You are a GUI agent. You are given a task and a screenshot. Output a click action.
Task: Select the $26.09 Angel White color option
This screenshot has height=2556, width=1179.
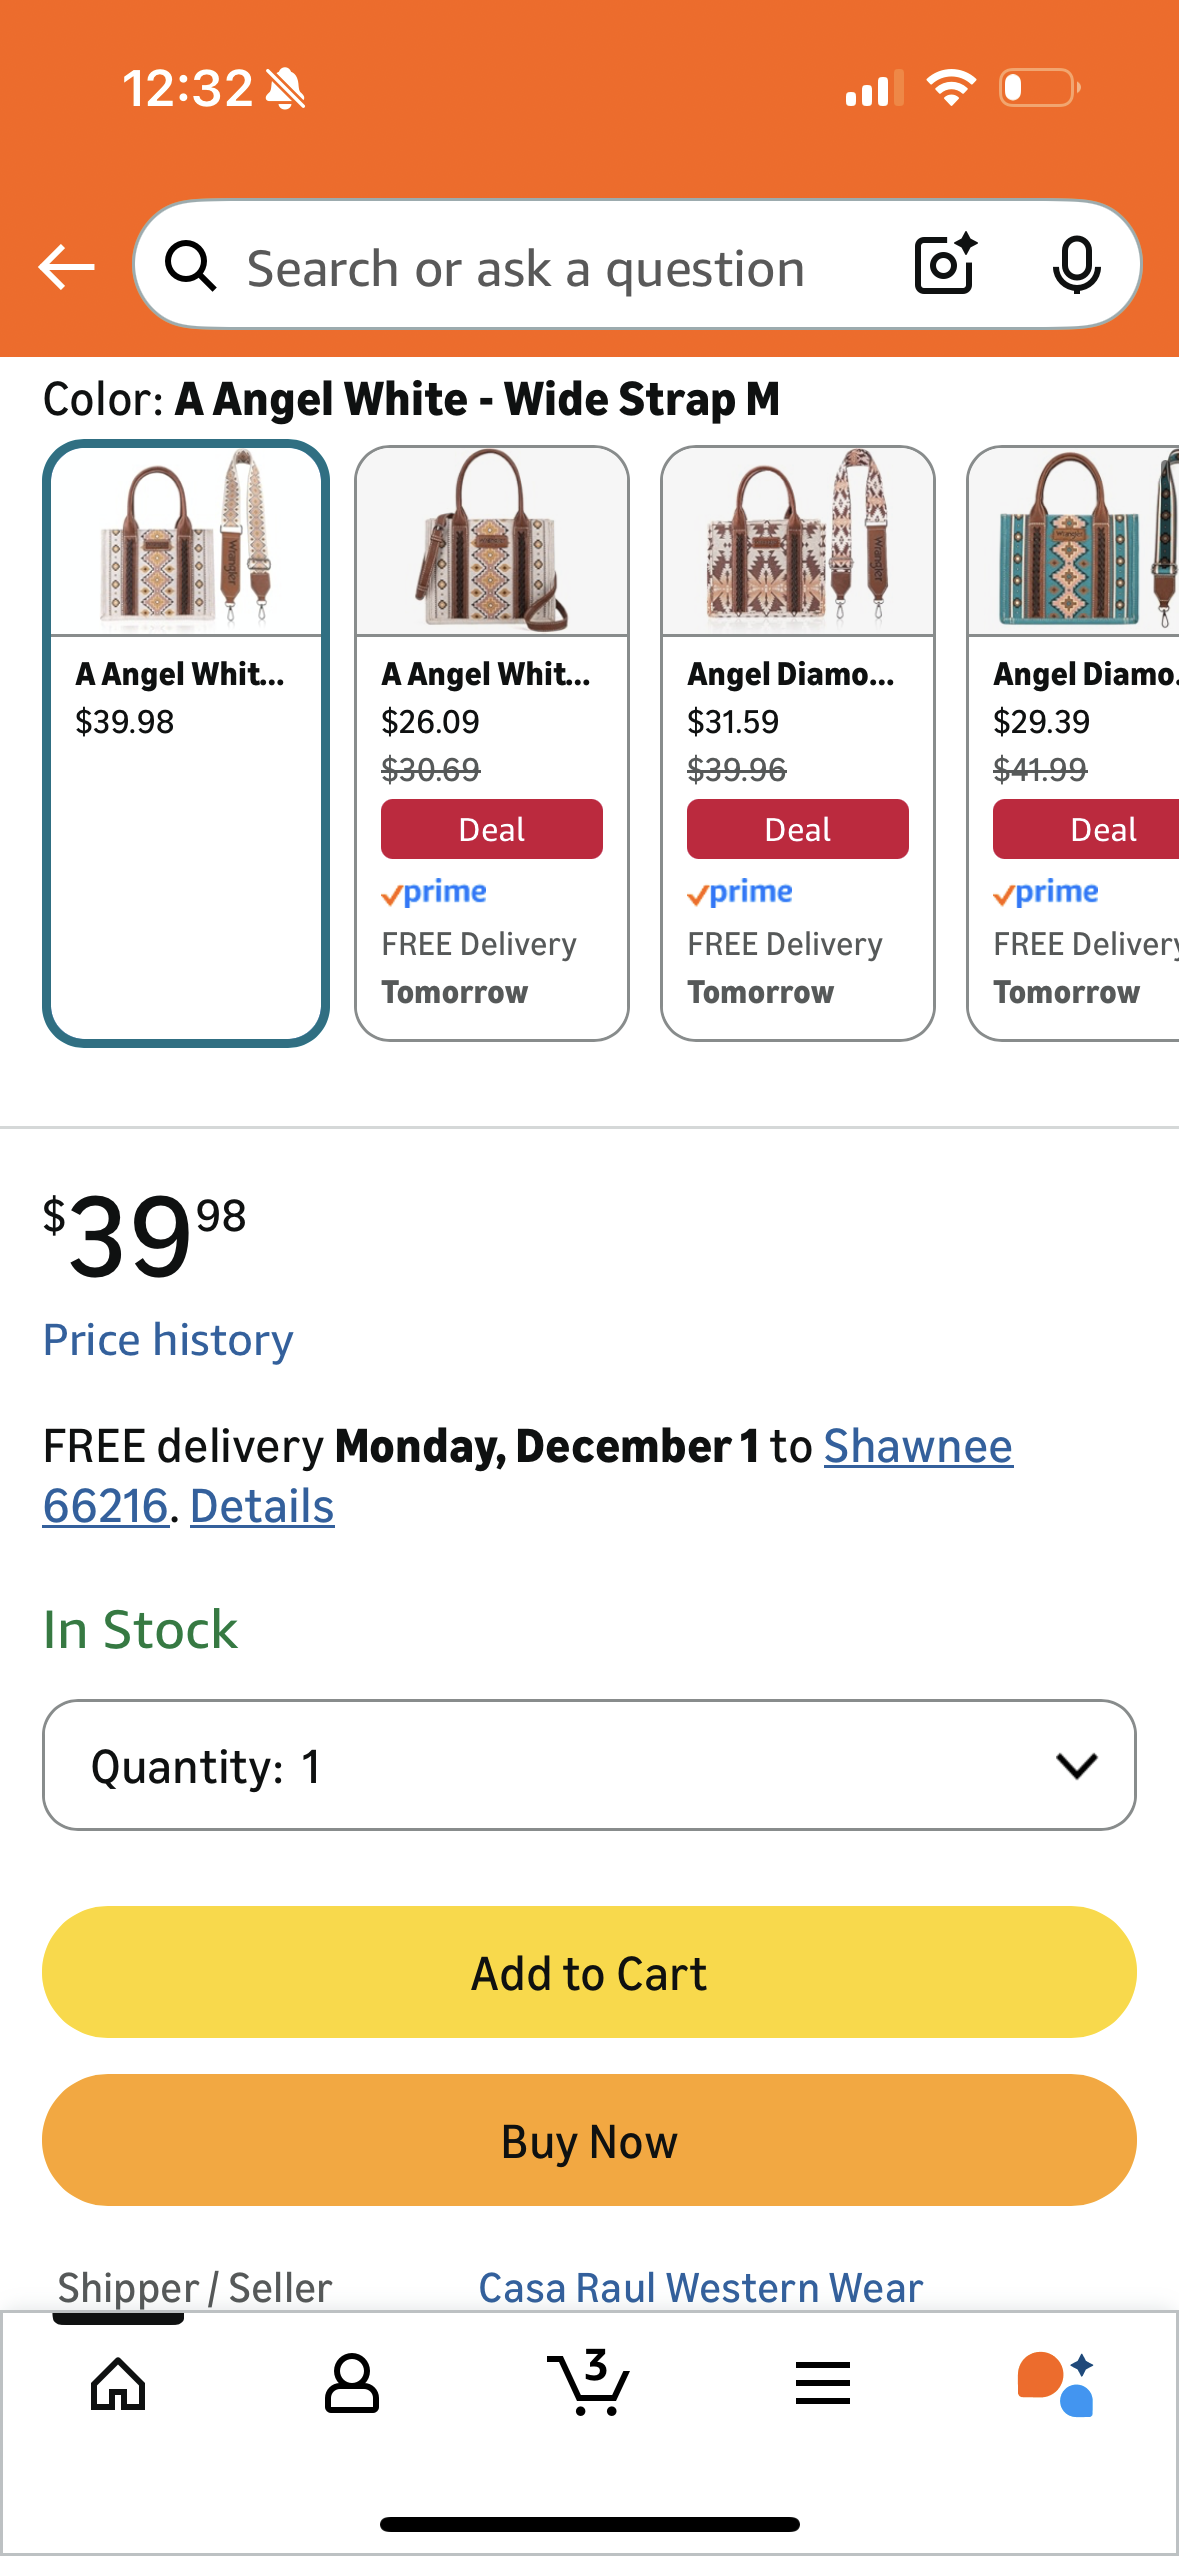[x=492, y=743]
